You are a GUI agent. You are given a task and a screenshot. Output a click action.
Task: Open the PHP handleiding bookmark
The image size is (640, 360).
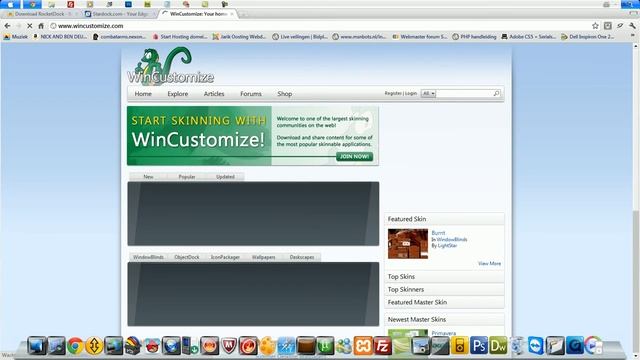point(474,37)
